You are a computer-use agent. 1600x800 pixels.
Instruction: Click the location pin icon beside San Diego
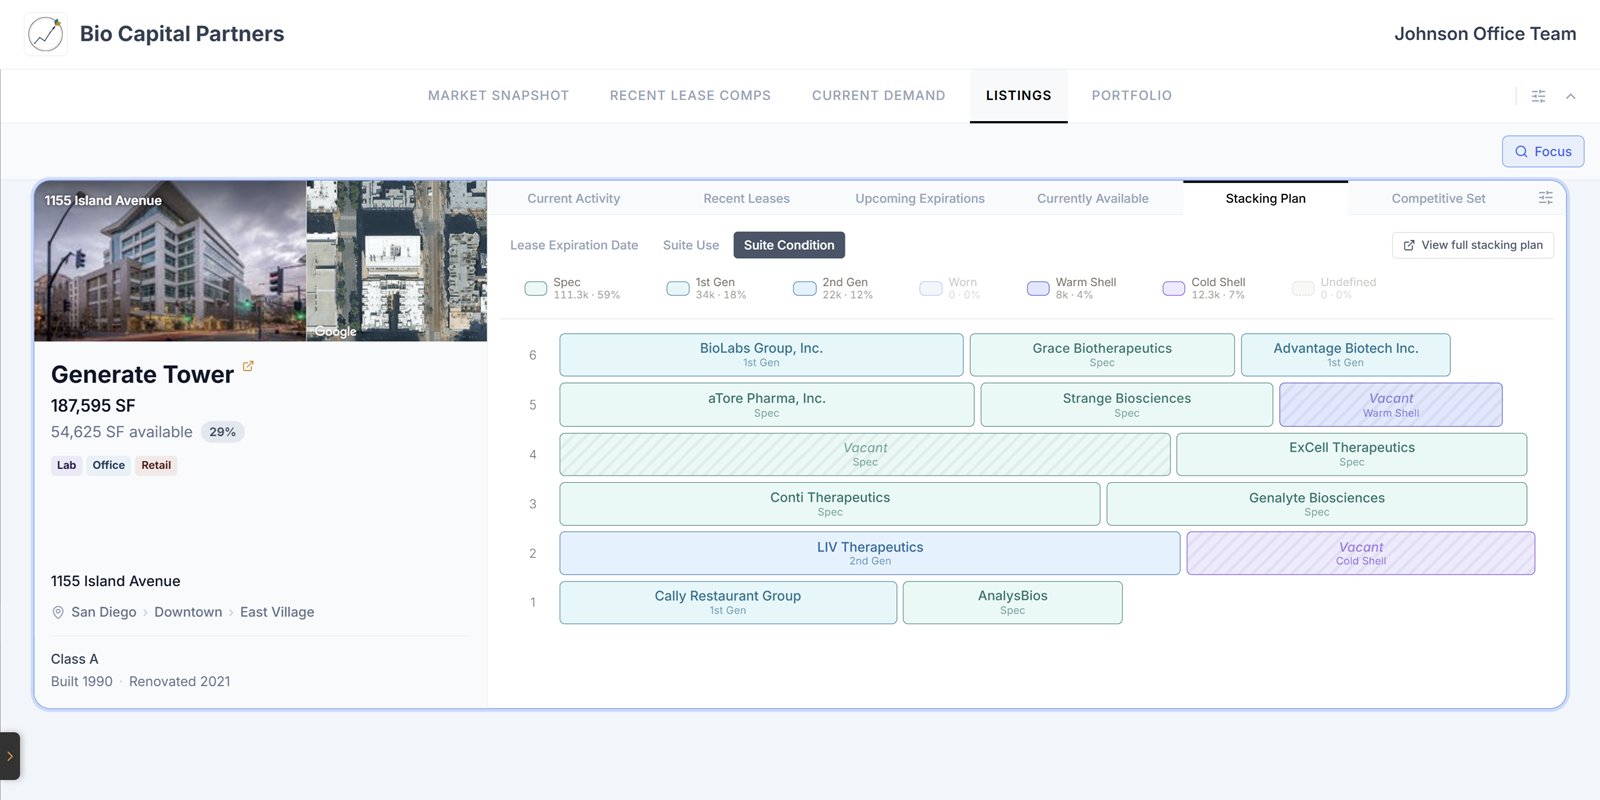tap(58, 612)
